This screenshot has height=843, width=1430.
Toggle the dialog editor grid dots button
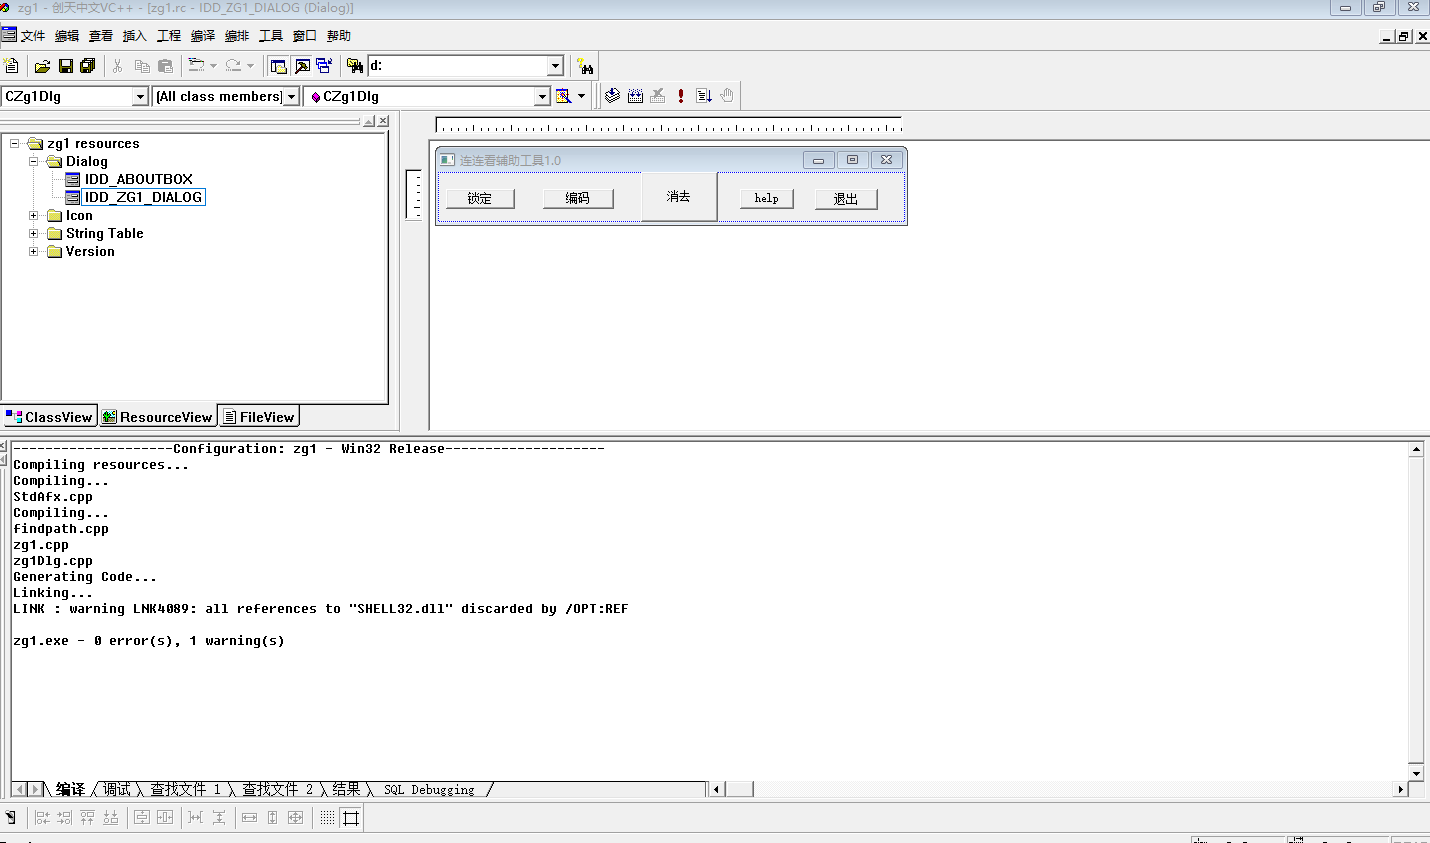(327, 818)
